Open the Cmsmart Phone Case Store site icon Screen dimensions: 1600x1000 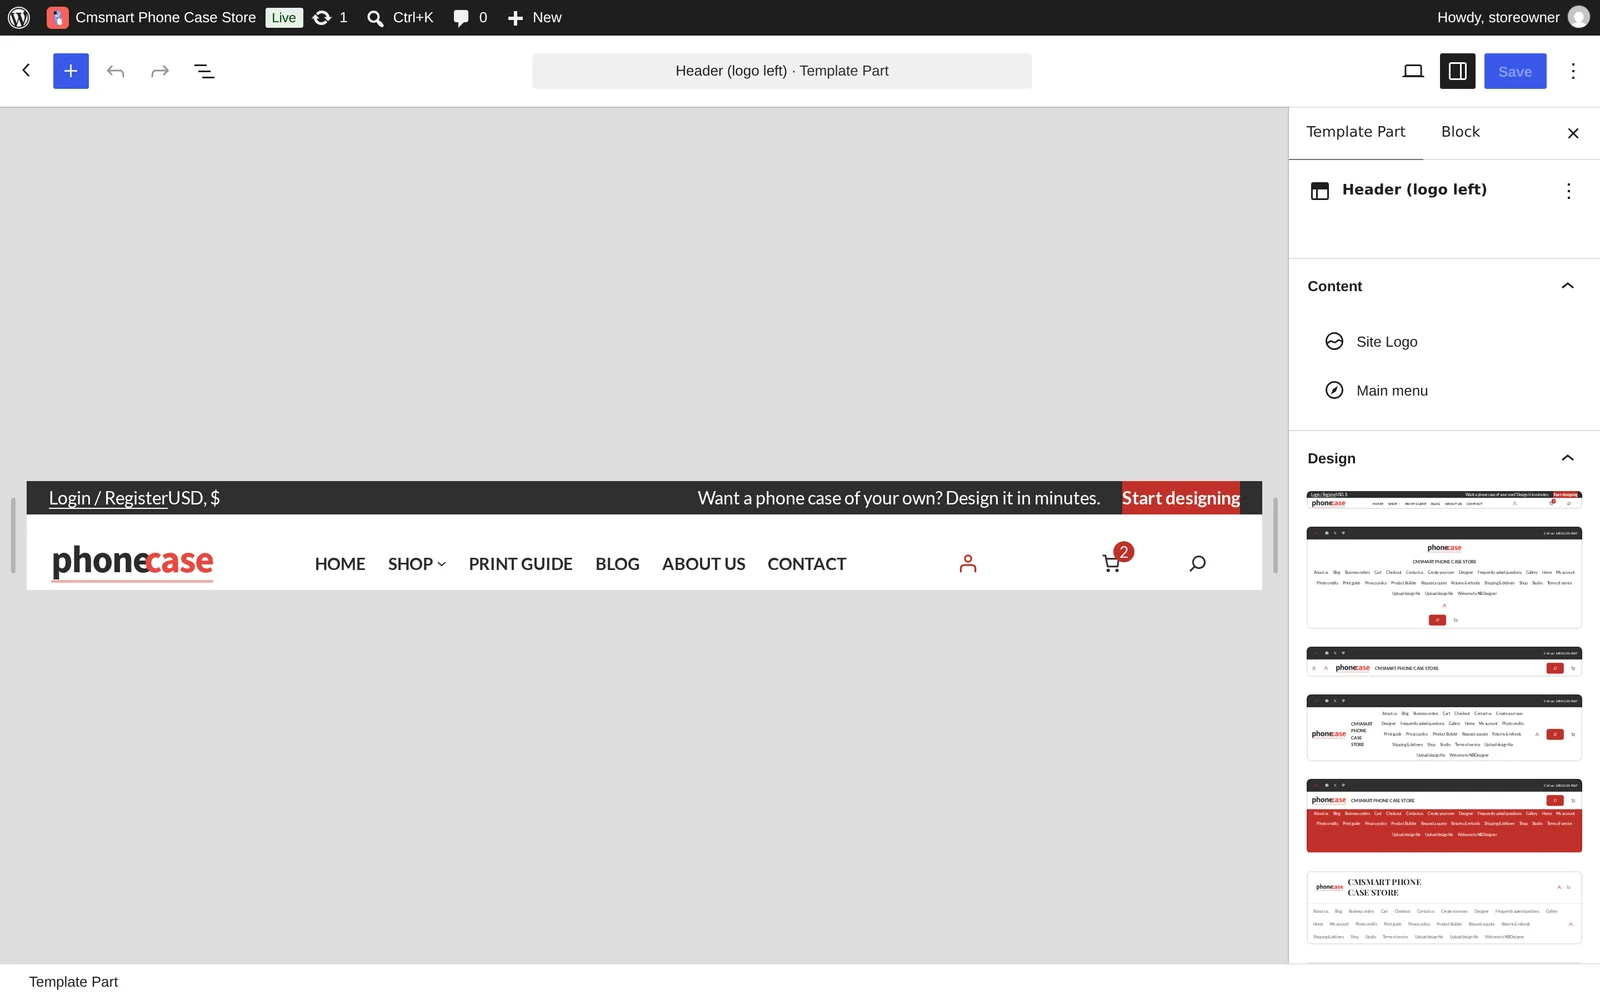click(58, 17)
